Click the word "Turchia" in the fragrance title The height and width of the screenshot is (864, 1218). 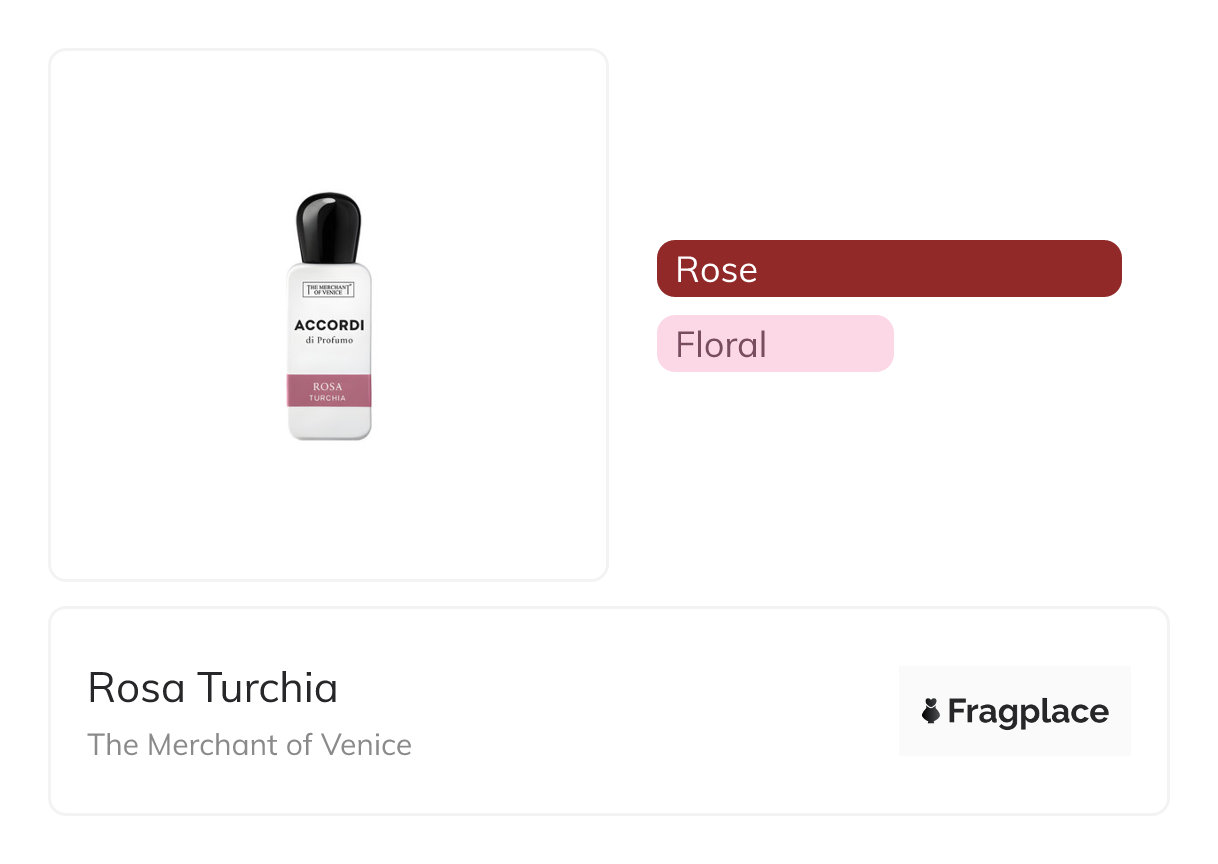267,688
